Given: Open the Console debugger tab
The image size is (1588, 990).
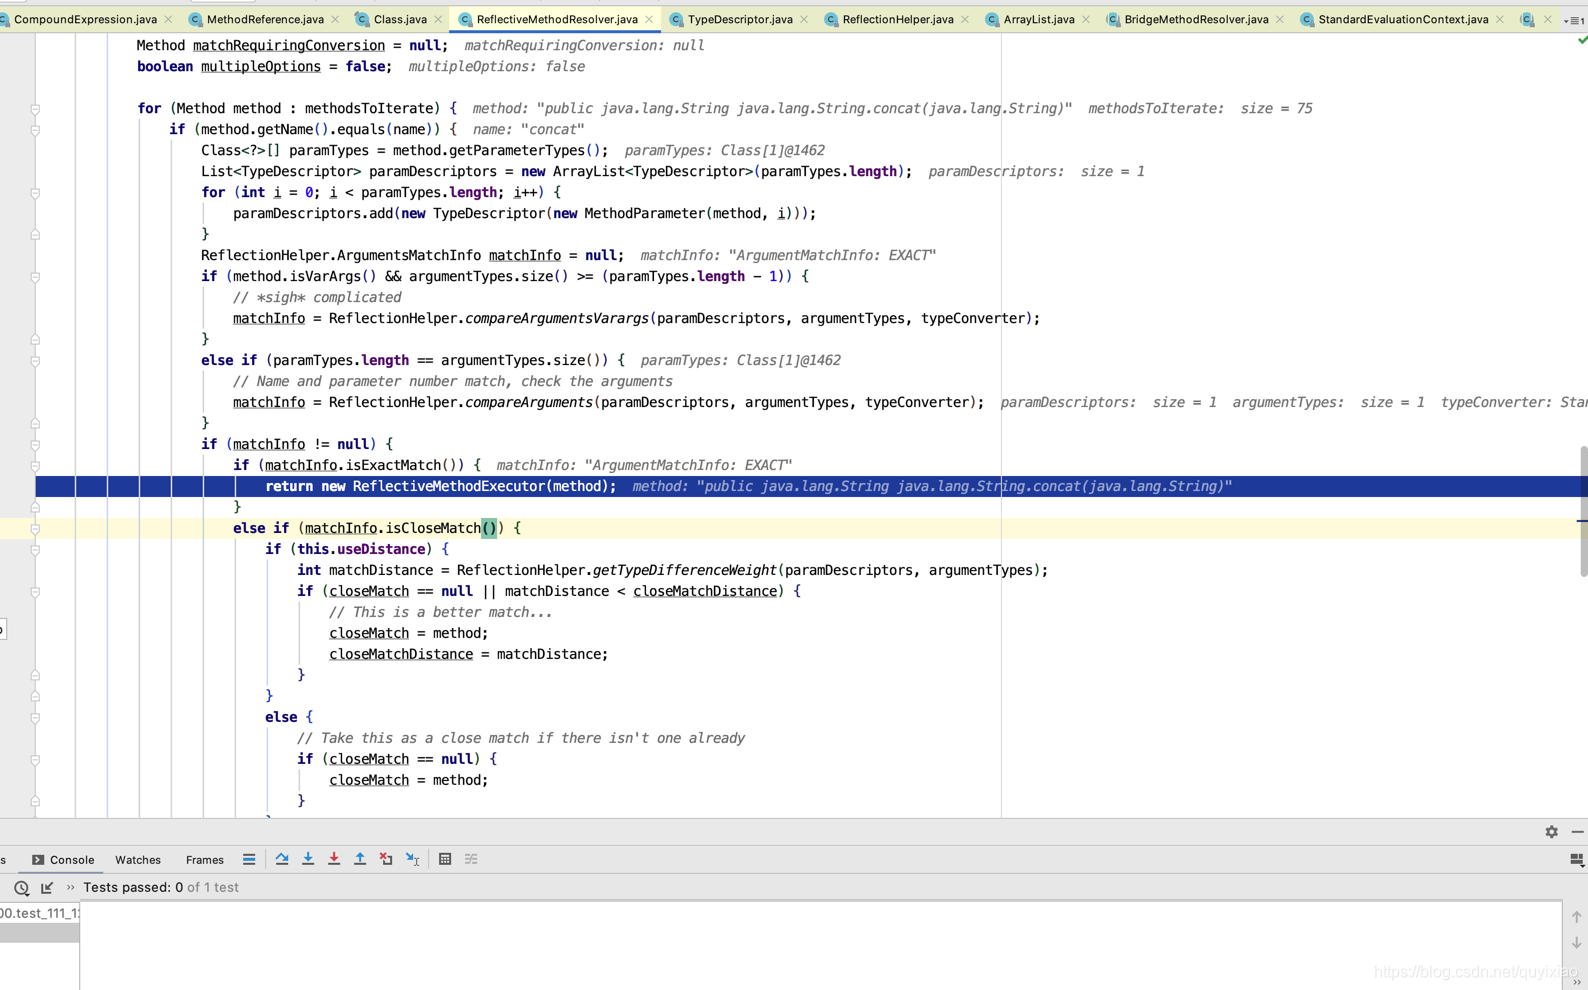Looking at the screenshot, I should tap(63, 860).
